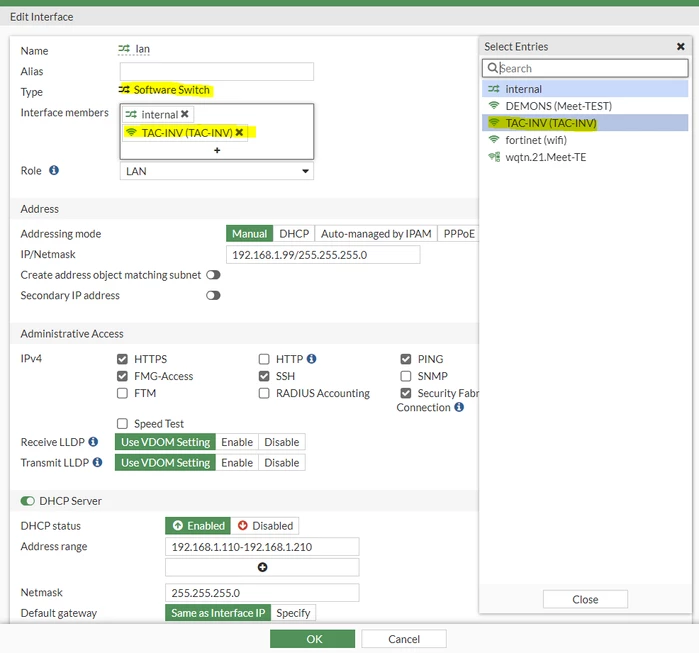Click the Alias input field
The image size is (699, 653).
(x=217, y=71)
